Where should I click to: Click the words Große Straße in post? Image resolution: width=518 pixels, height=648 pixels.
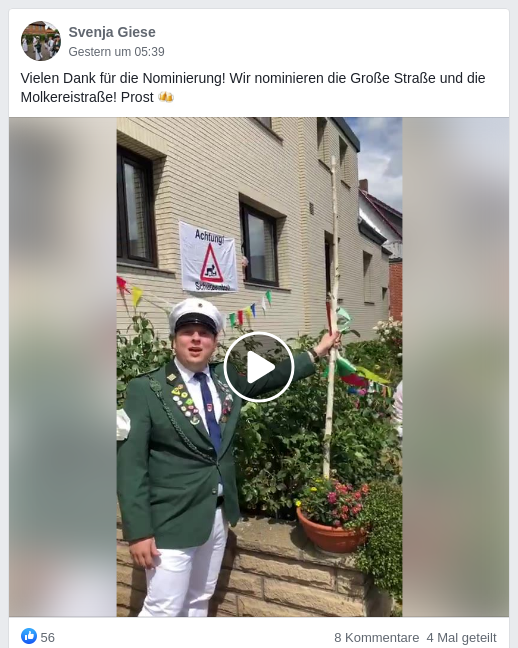393,78
